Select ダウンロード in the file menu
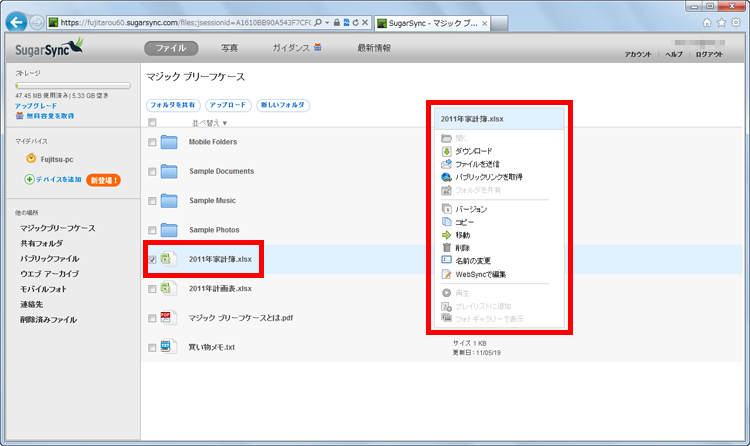Screen dimensions: 750x446 (x=474, y=151)
